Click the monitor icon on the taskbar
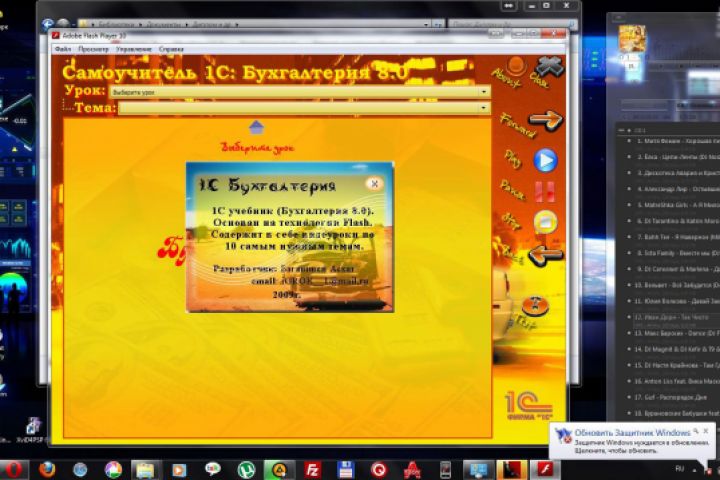The width and height of the screenshot is (720, 480). tap(478, 470)
